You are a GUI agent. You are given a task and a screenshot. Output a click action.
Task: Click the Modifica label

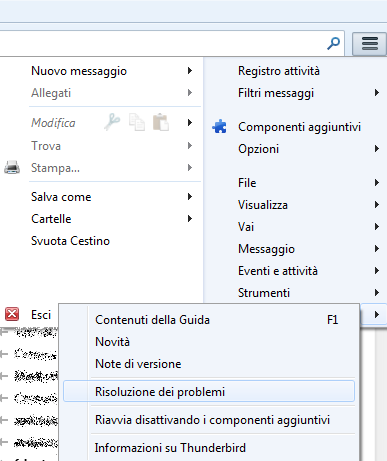point(53,123)
